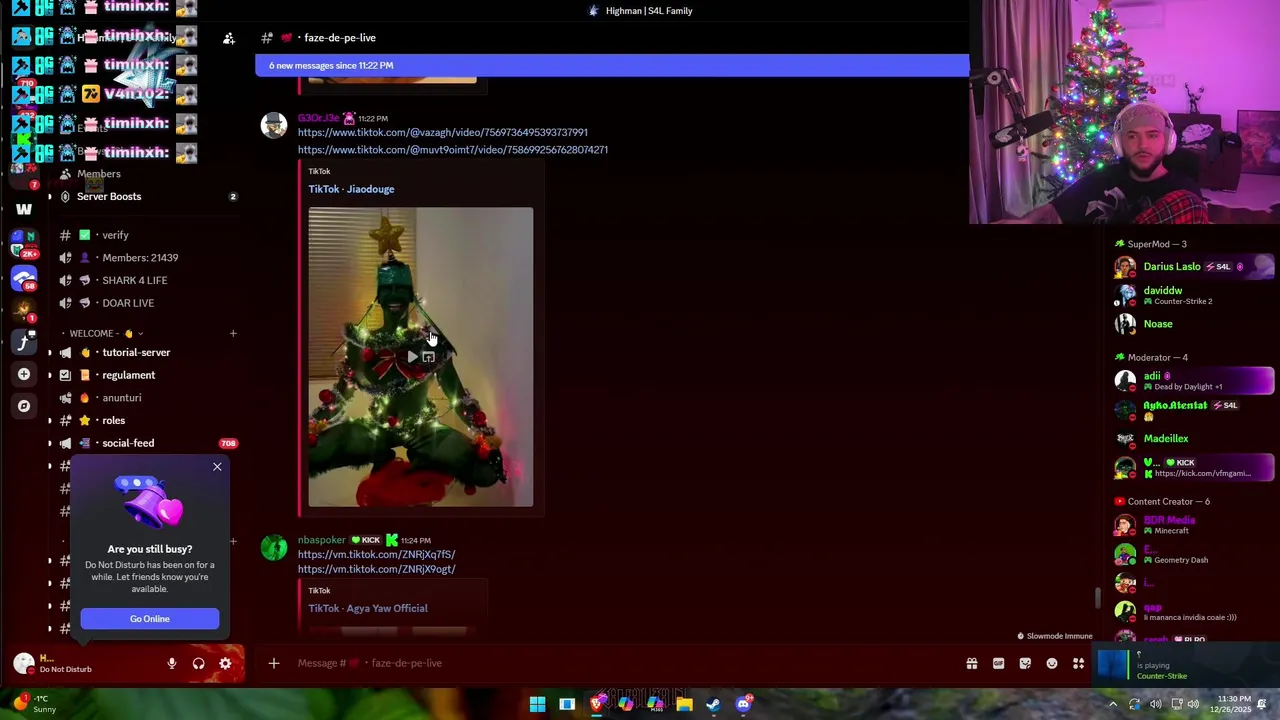Open the anunturi channel
This screenshot has height=720, width=1280.
point(122,398)
